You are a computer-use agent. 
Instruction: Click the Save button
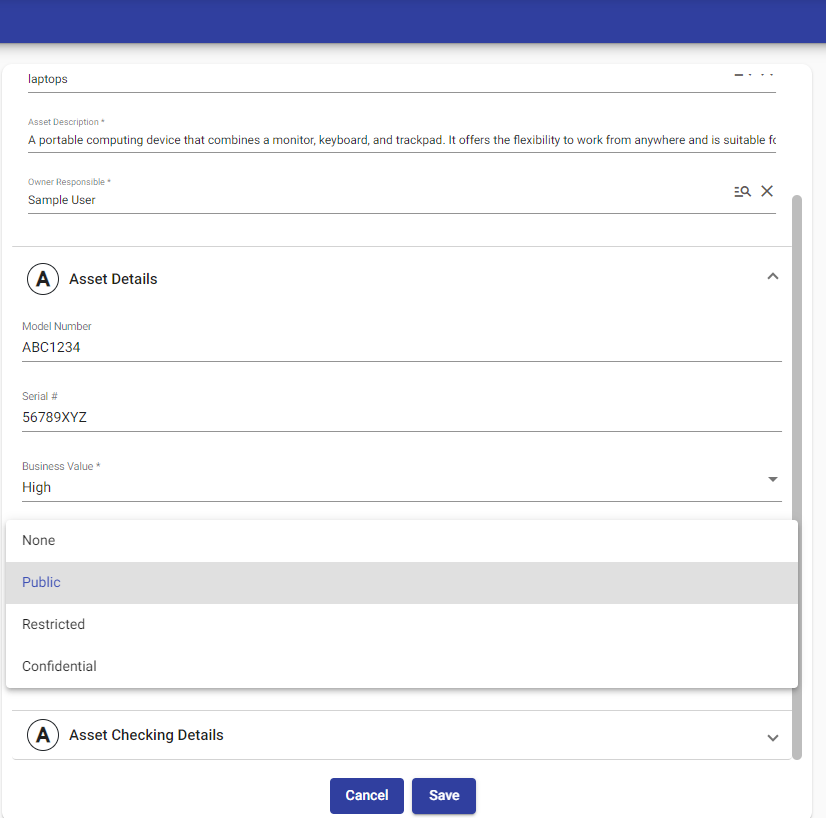(x=443, y=795)
